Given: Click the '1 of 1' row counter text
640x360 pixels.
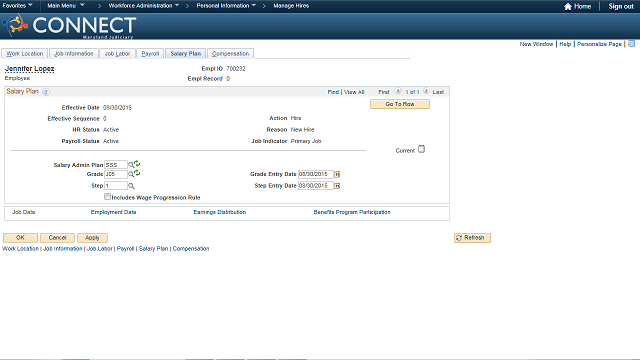Looking at the screenshot, I should pos(412,92).
